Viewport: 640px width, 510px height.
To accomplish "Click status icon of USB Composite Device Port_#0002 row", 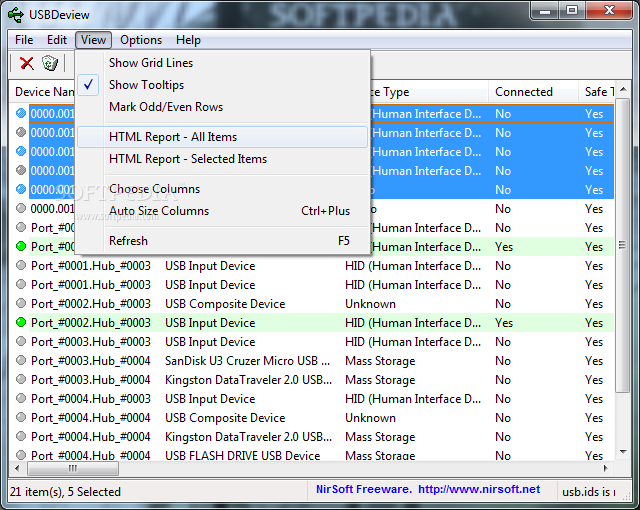I will (x=21, y=303).
